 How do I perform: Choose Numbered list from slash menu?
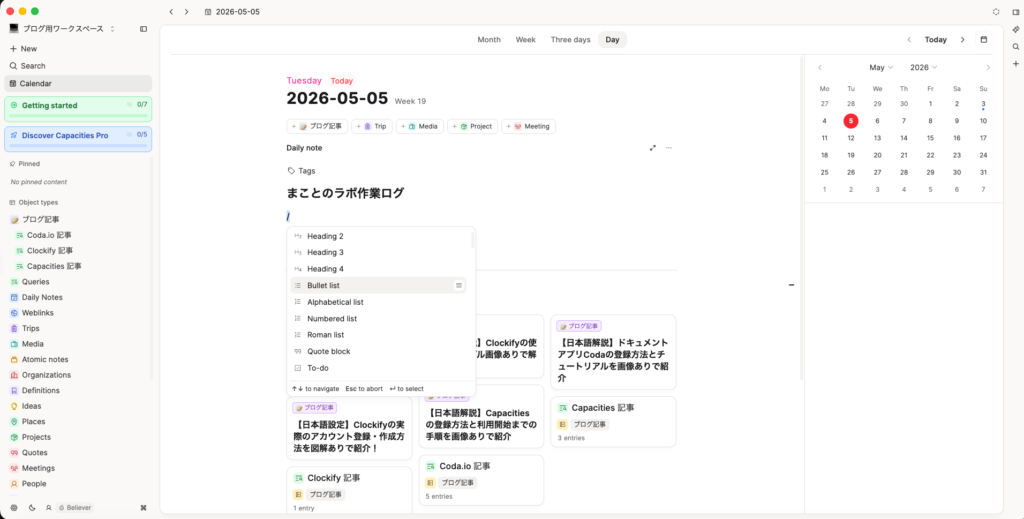point(378,319)
